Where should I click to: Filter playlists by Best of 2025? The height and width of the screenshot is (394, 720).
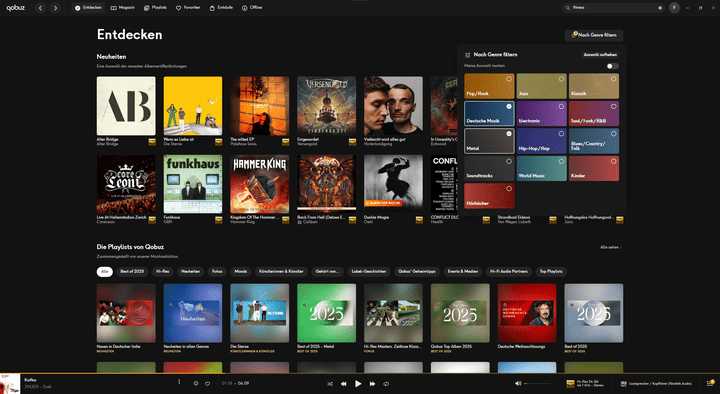click(132, 271)
